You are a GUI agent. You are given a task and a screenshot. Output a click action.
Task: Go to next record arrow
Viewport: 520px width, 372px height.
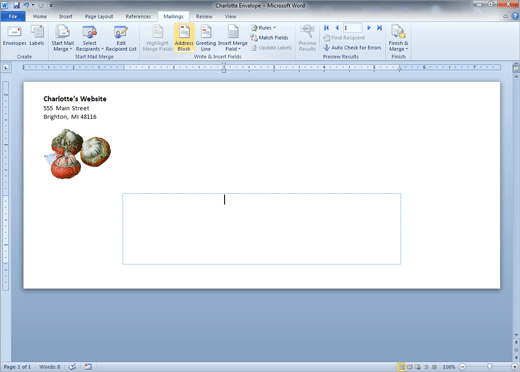tap(369, 28)
